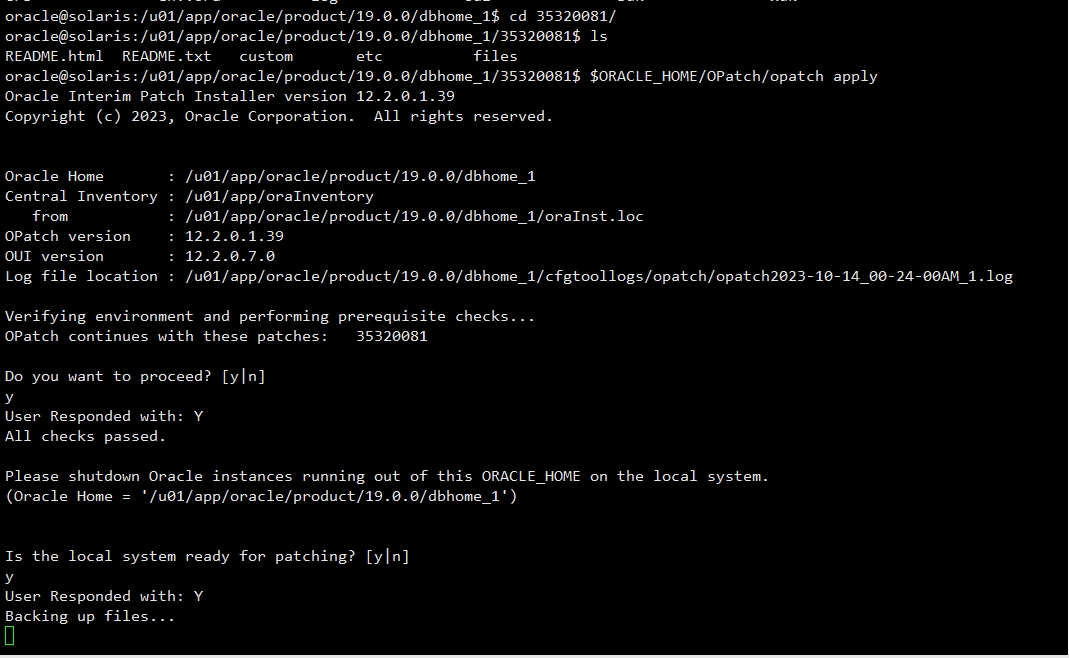Click the 'All checks passed.' line

pyautogui.click(x=85, y=436)
